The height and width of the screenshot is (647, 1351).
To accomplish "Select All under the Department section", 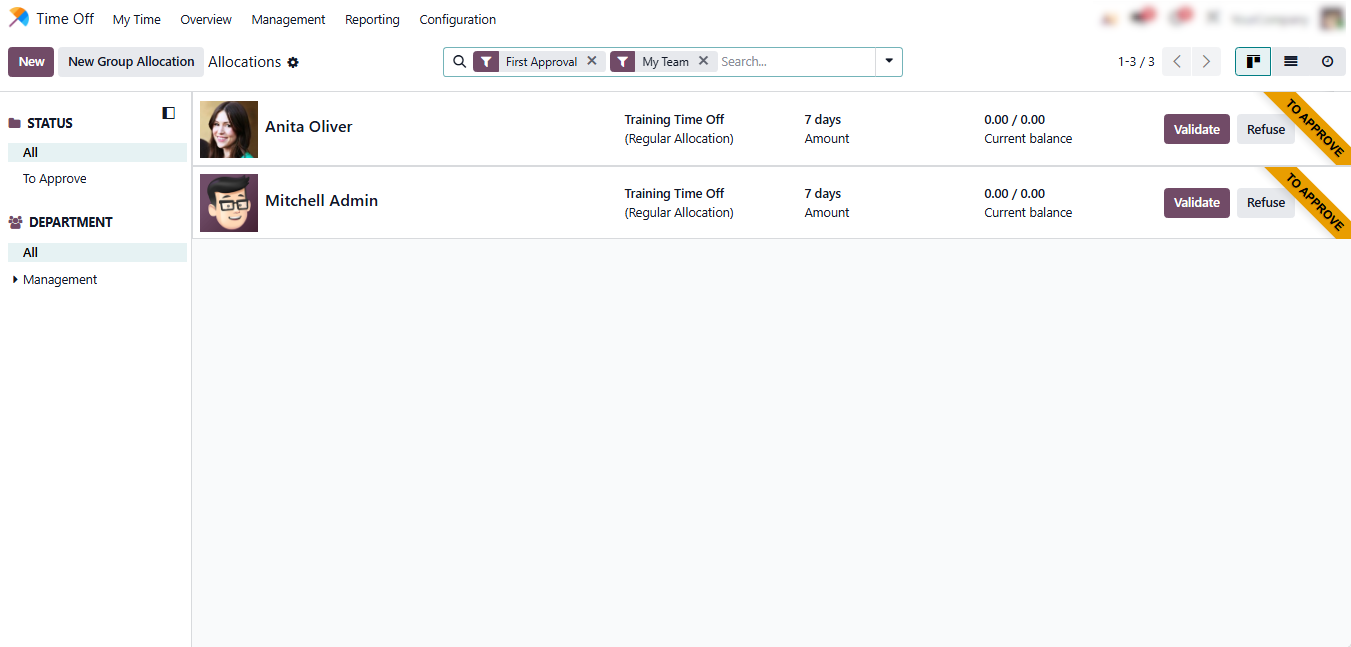I will [31, 253].
